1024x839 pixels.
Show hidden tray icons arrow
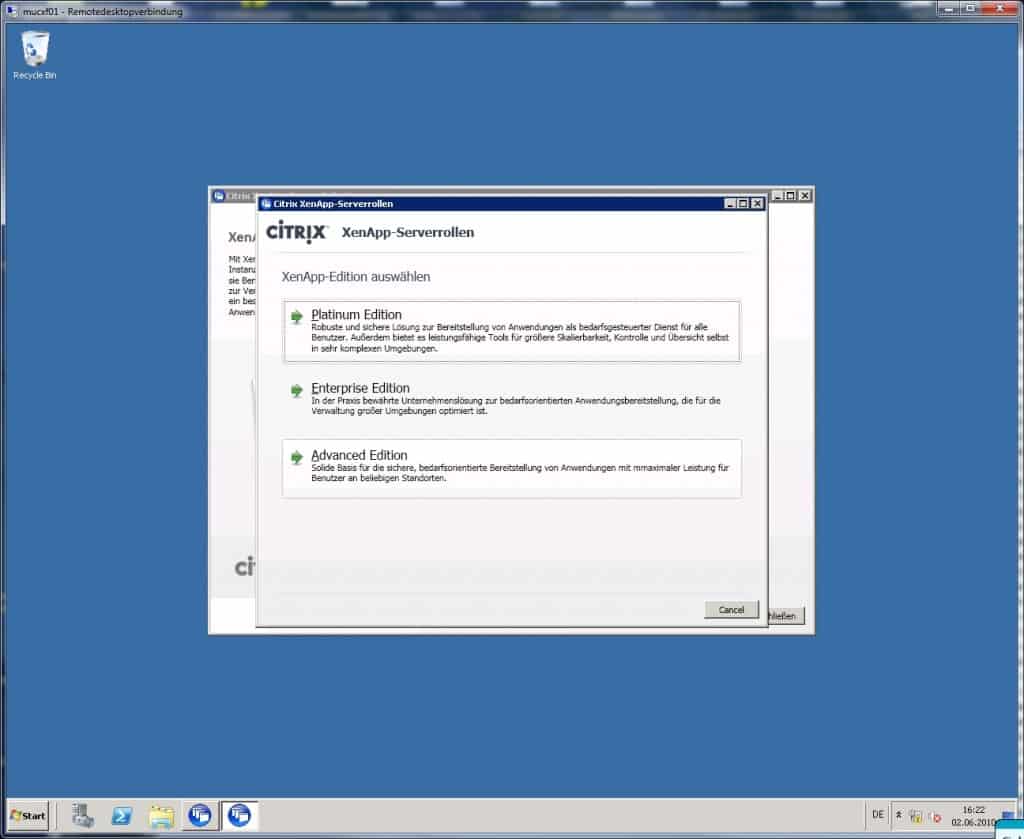[x=899, y=815]
